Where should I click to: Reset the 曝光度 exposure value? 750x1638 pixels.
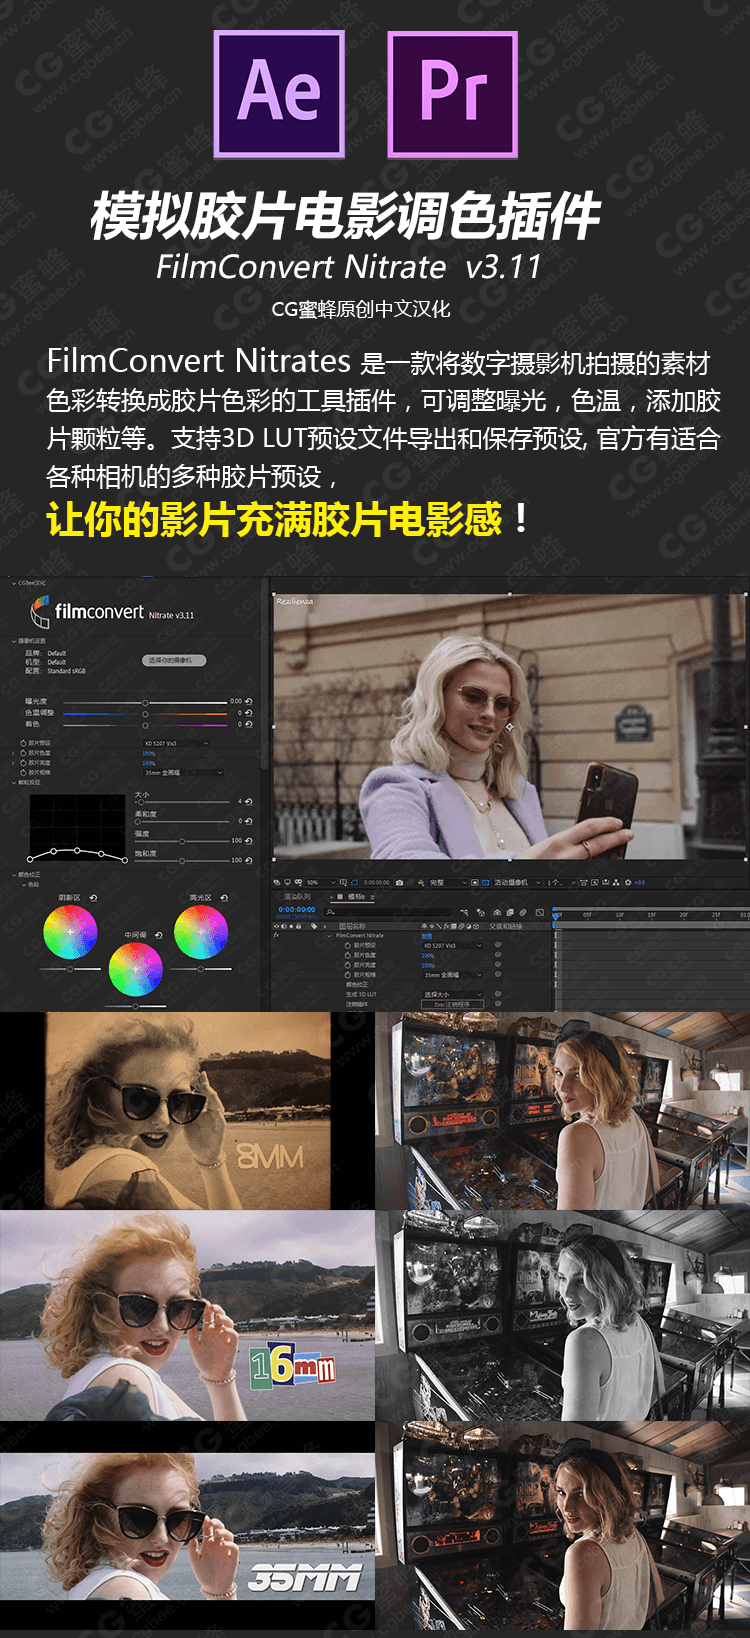tap(248, 702)
